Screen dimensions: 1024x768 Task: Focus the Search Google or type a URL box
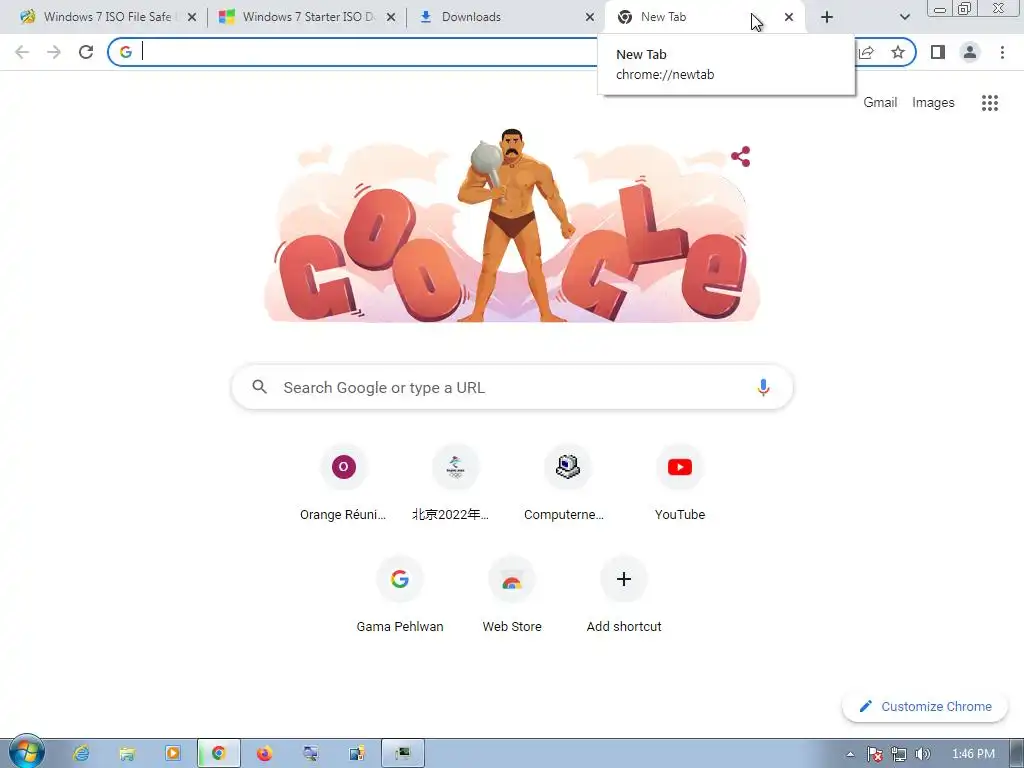point(512,387)
